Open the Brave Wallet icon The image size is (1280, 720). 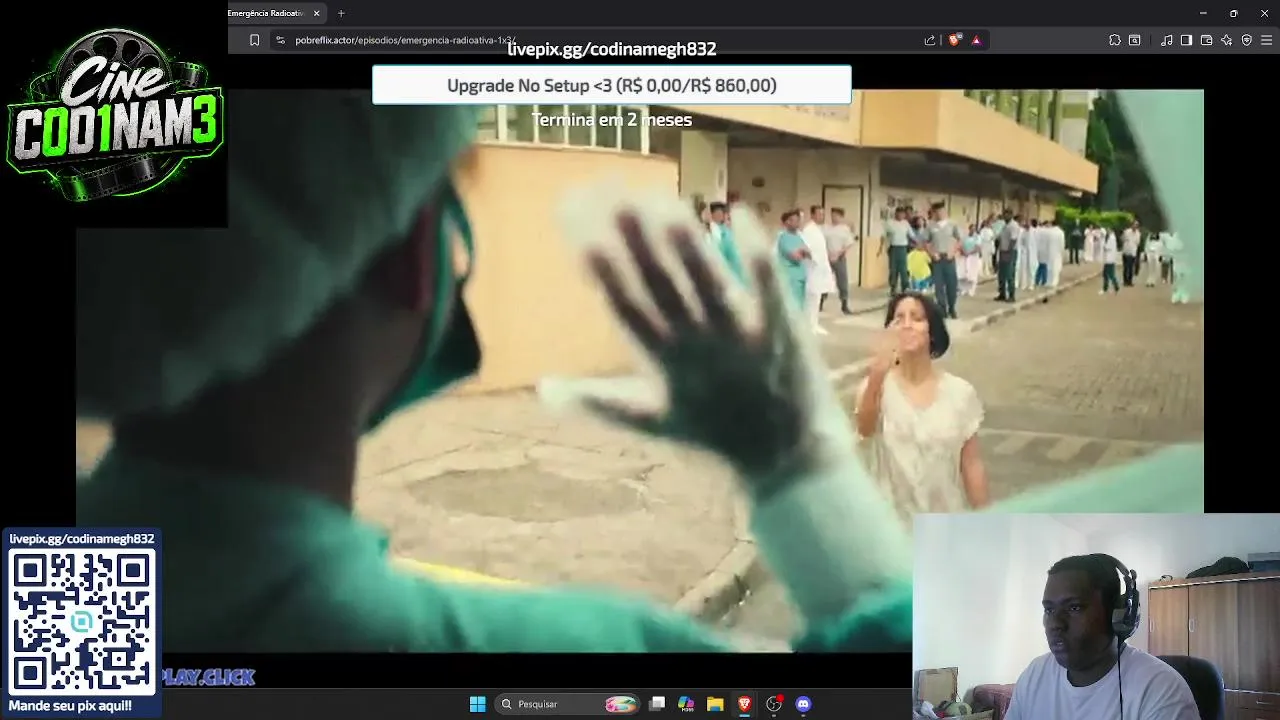[1206, 40]
